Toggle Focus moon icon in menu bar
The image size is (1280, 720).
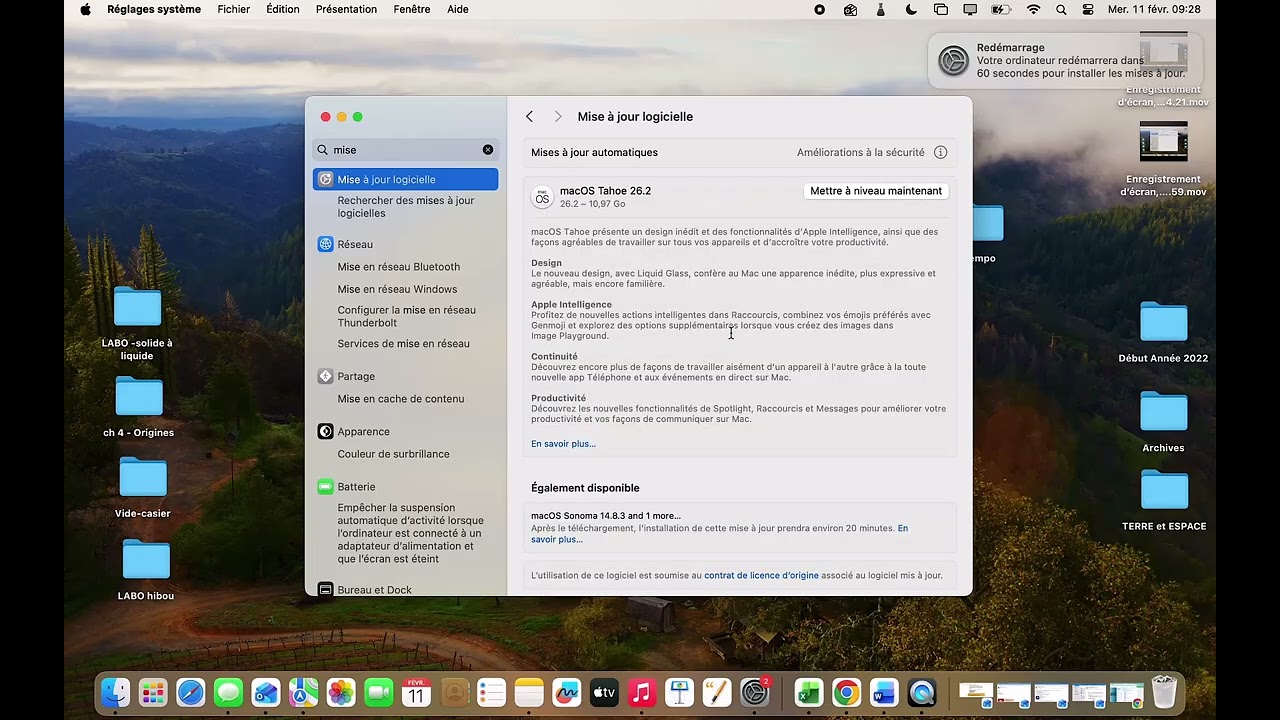(911, 9)
